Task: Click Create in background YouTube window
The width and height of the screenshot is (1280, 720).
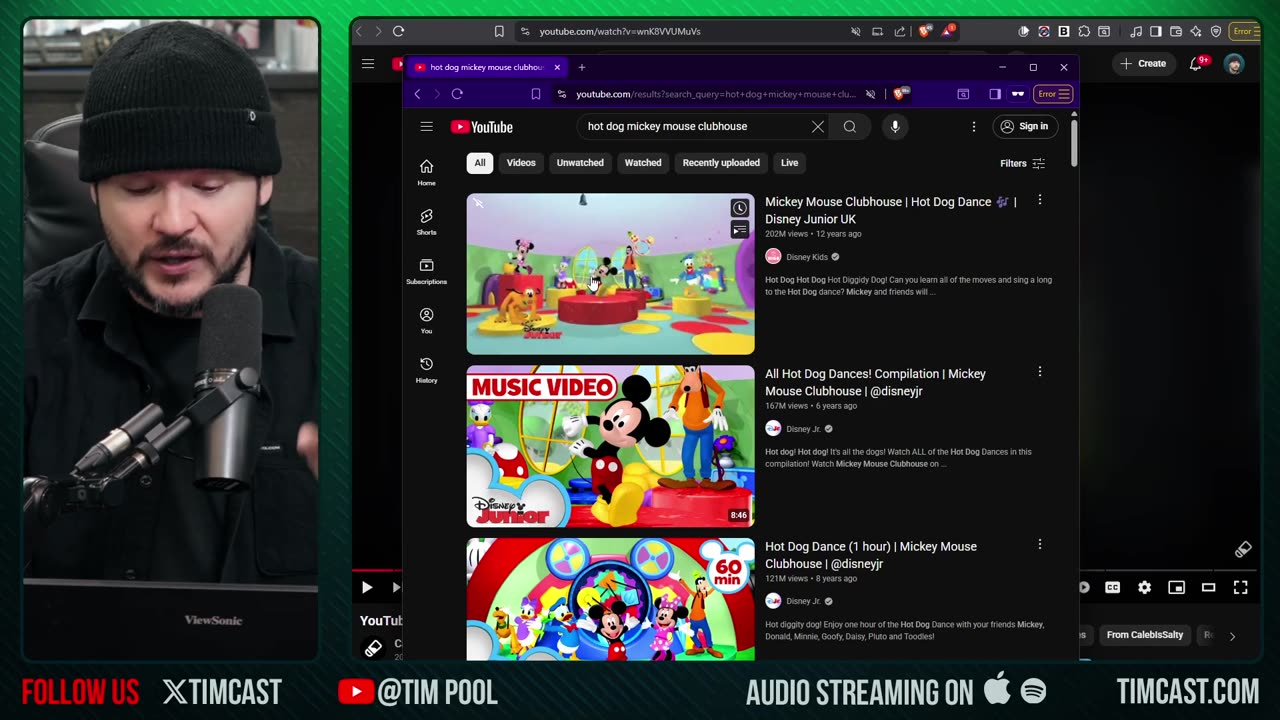Action: point(1143,64)
